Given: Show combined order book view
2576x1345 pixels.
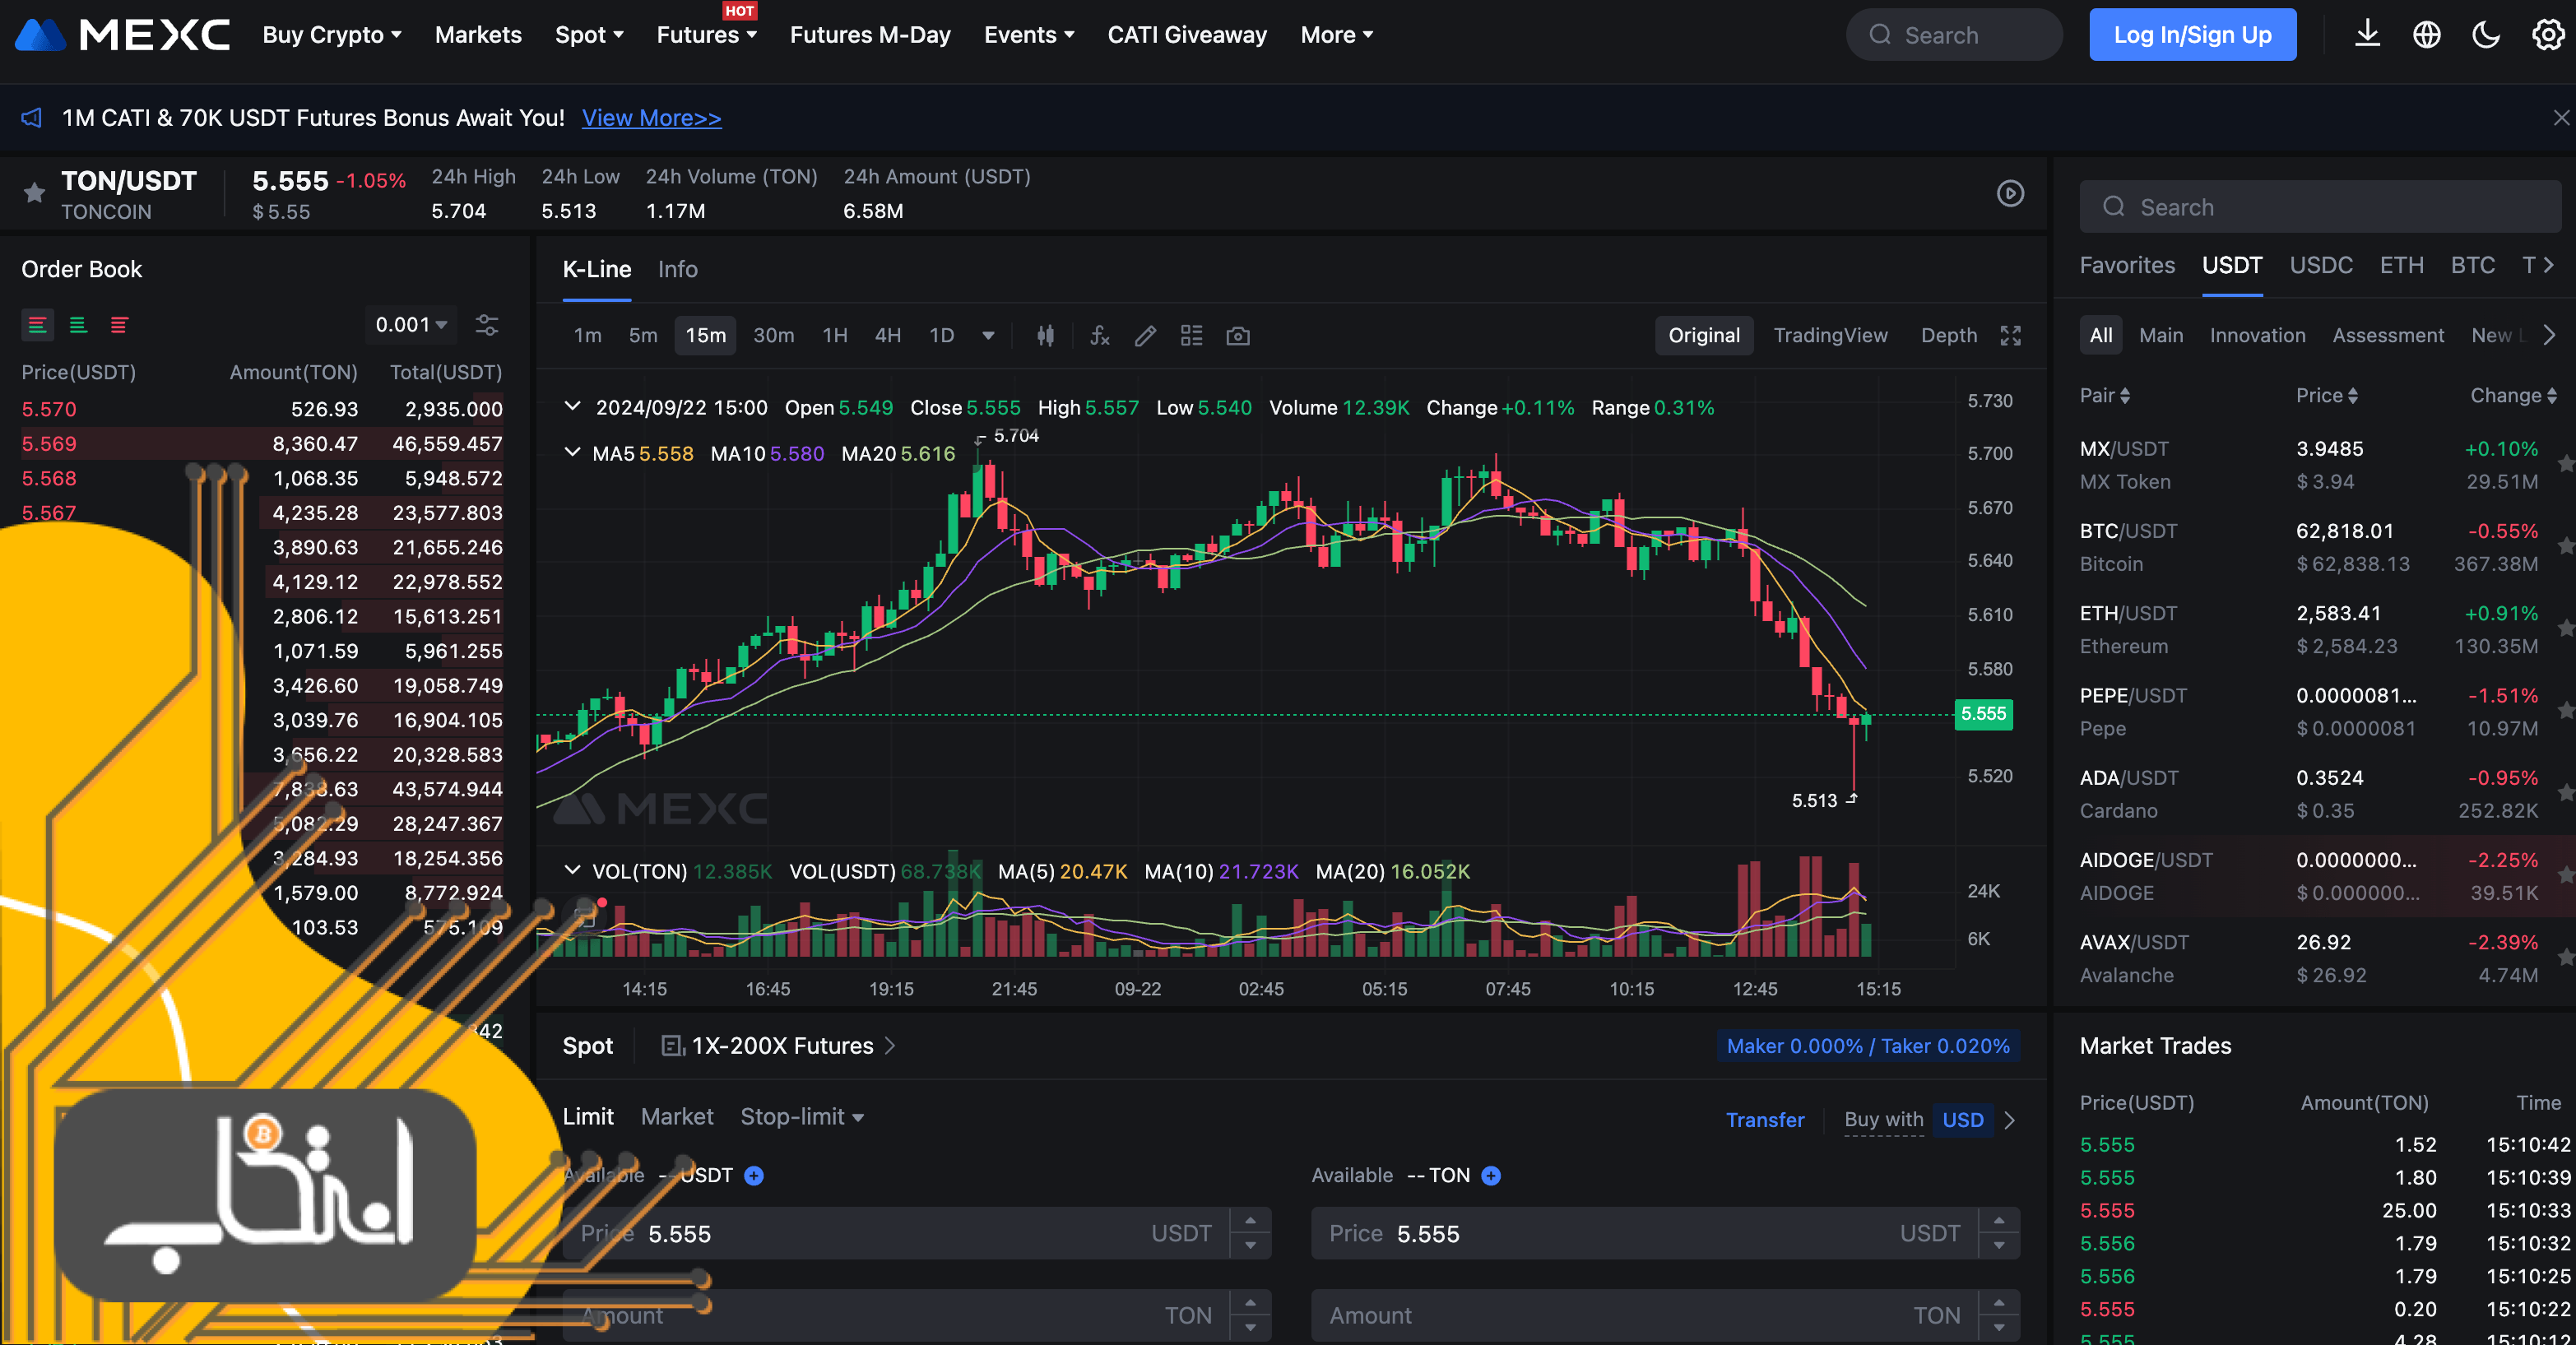Looking at the screenshot, I should 37,325.
